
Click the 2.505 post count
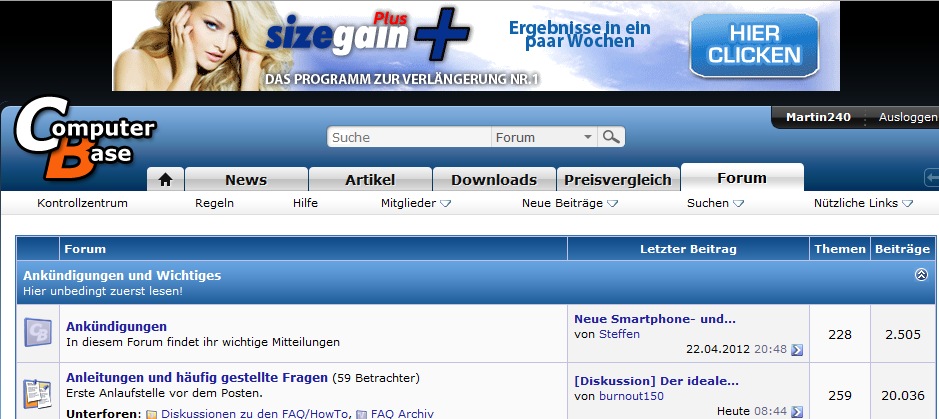click(x=902, y=335)
